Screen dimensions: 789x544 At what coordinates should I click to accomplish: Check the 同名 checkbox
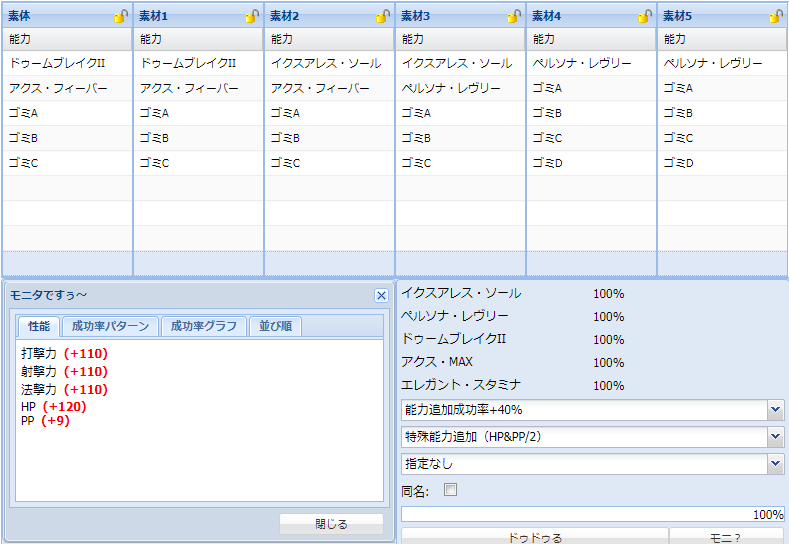[450, 490]
